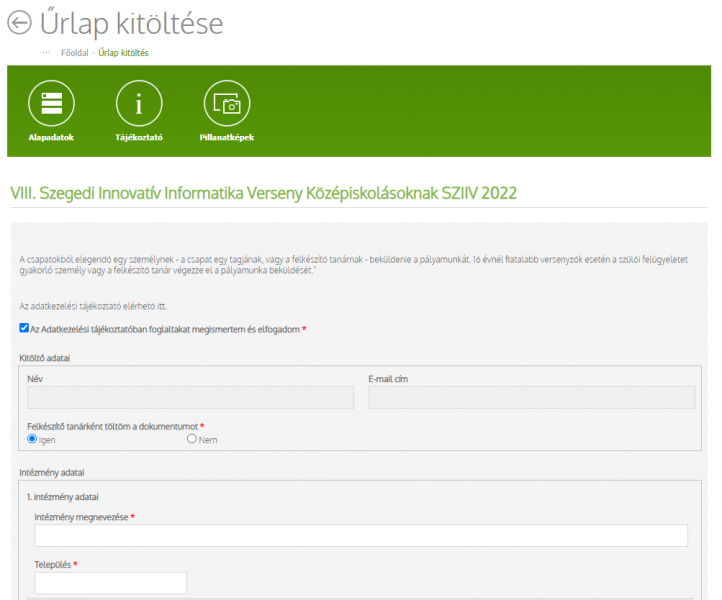Select the Pillanatképek text label in green bar
Viewport: 722px width, 600px height.
[x=227, y=137]
